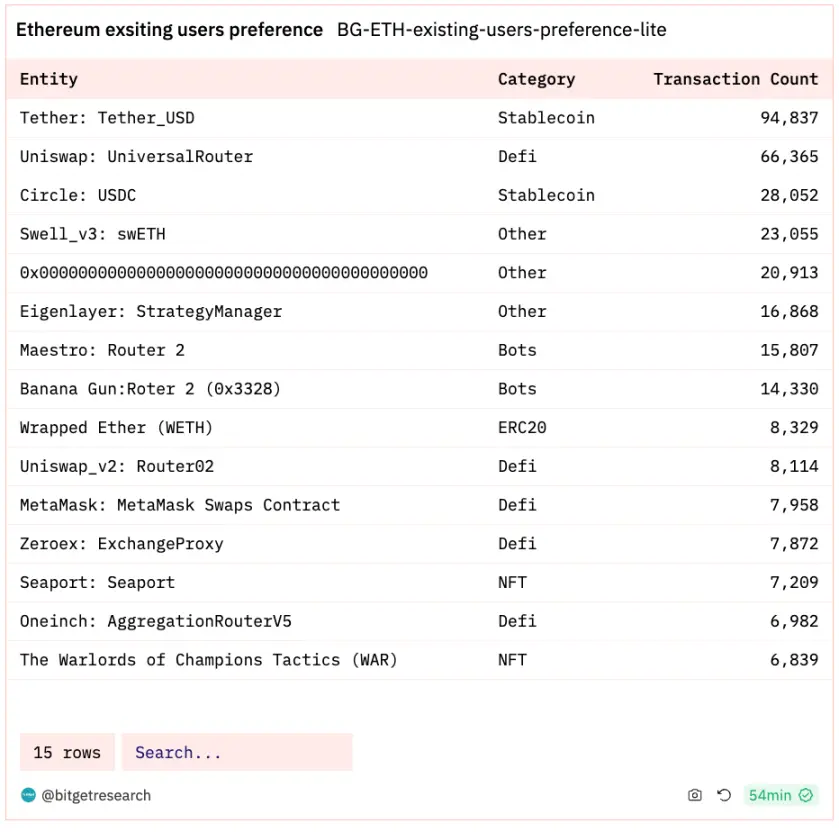
Task: Click the Ethereum existing users preference title
Action: tap(169, 30)
